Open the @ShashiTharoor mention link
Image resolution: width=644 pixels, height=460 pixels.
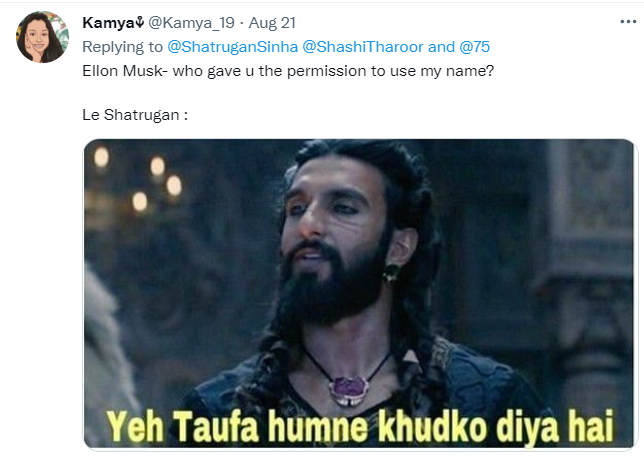click(x=363, y=47)
